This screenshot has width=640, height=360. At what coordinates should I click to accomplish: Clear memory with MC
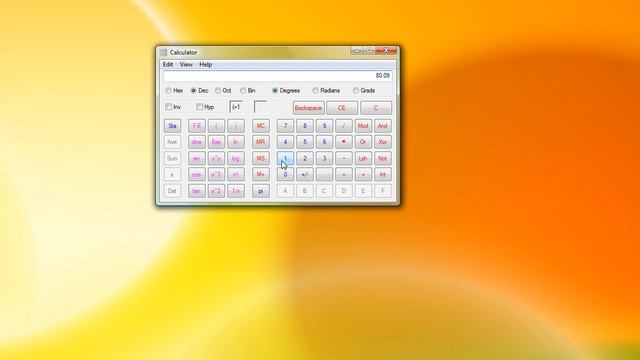pos(261,126)
